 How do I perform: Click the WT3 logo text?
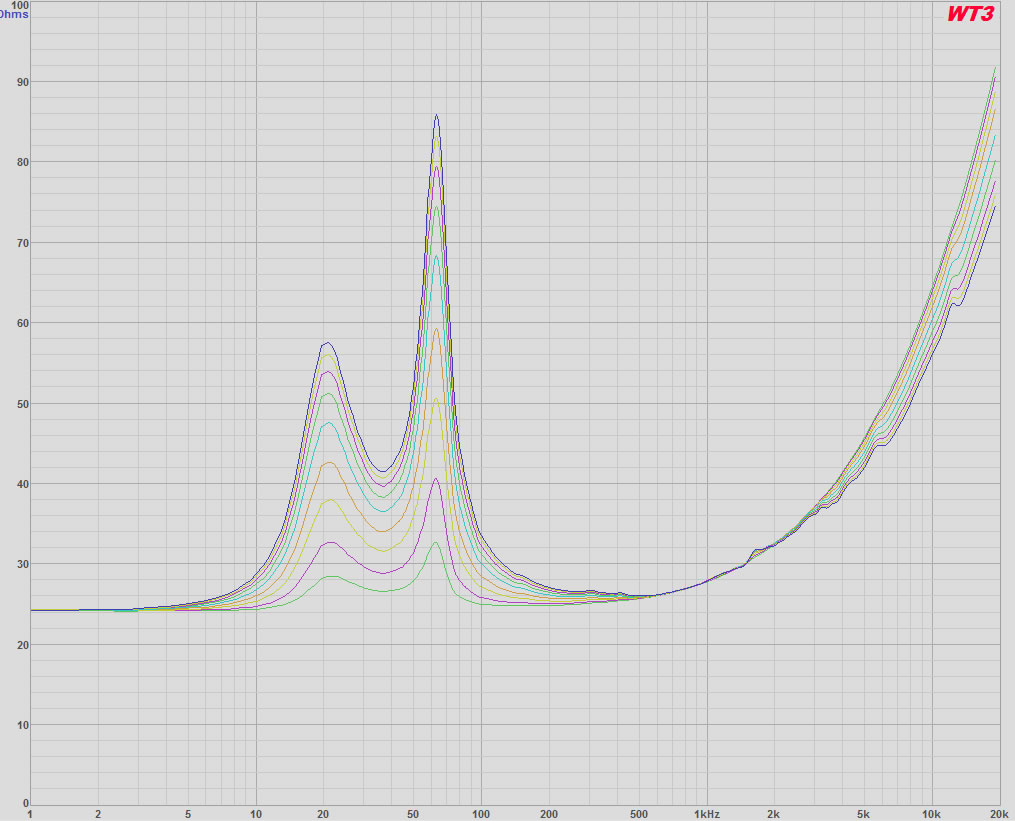pyautogui.click(x=970, y=14)
